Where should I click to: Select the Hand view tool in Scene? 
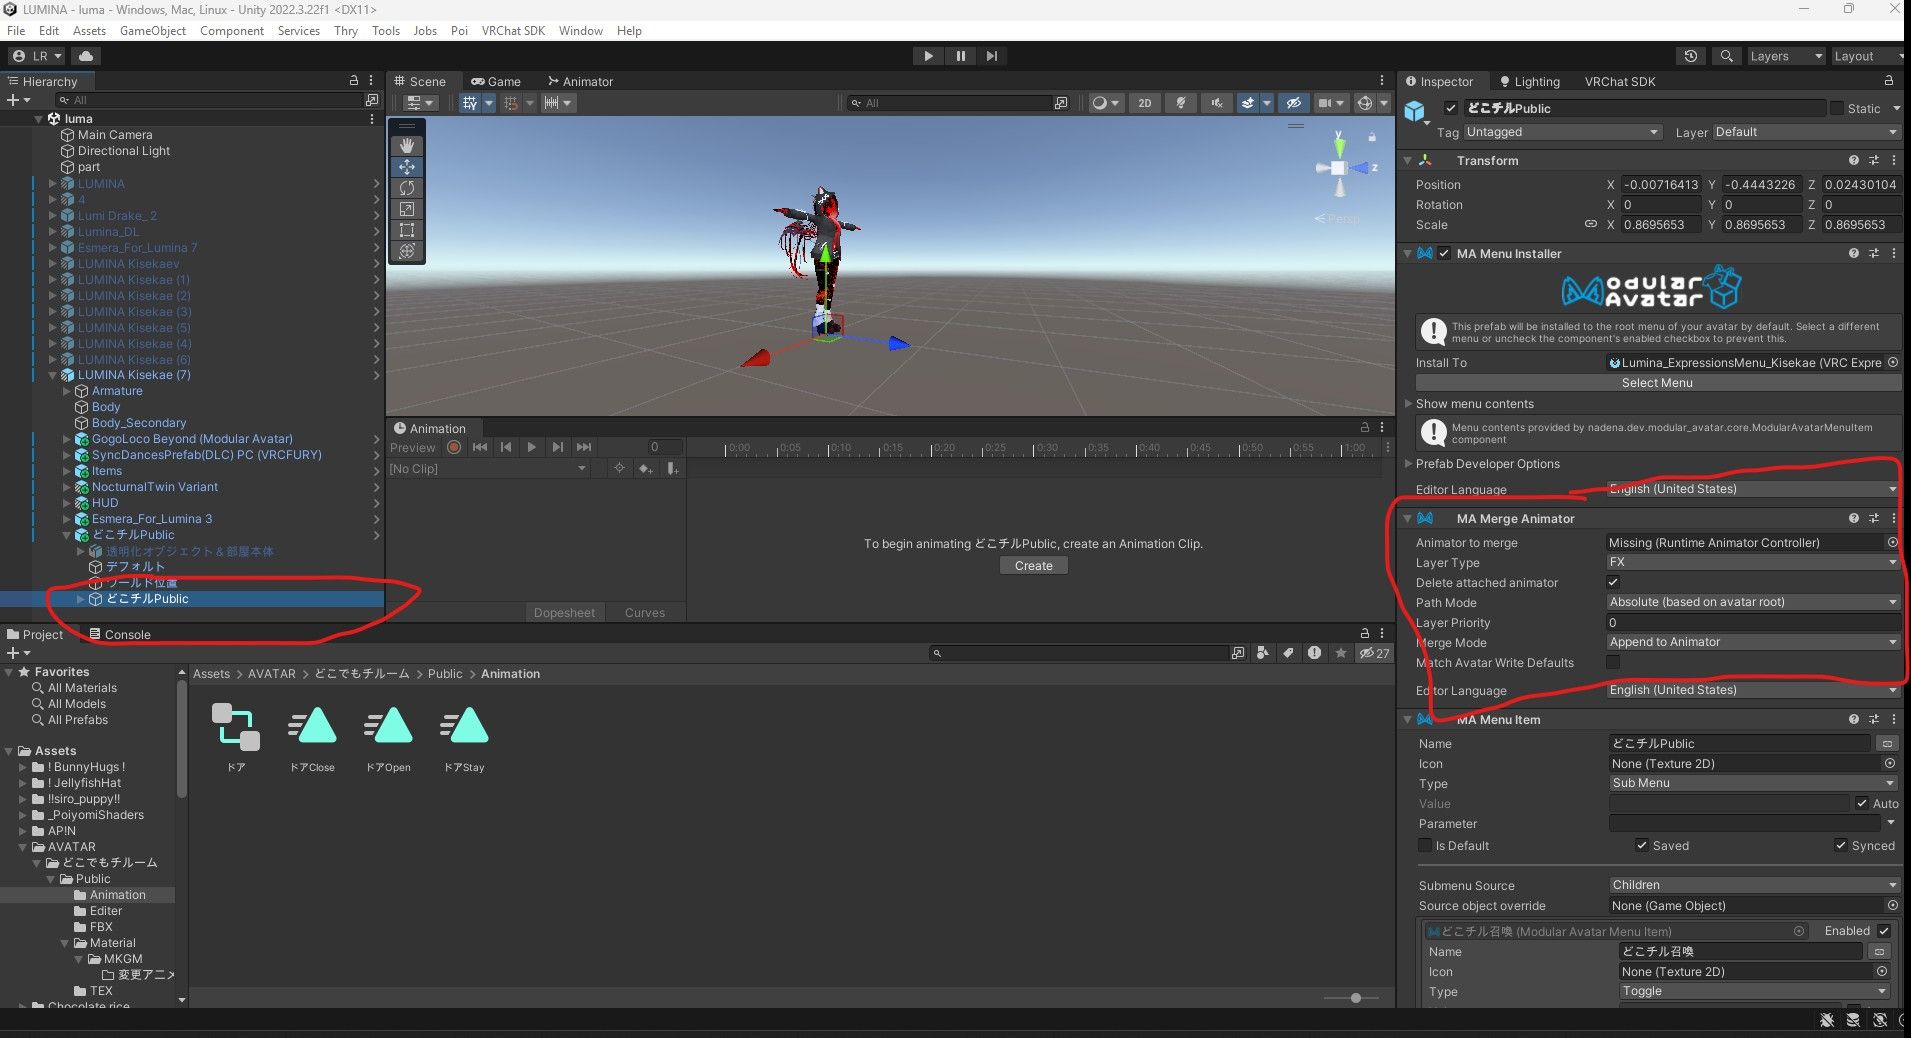pyautogui.click(x=407, y=146)
